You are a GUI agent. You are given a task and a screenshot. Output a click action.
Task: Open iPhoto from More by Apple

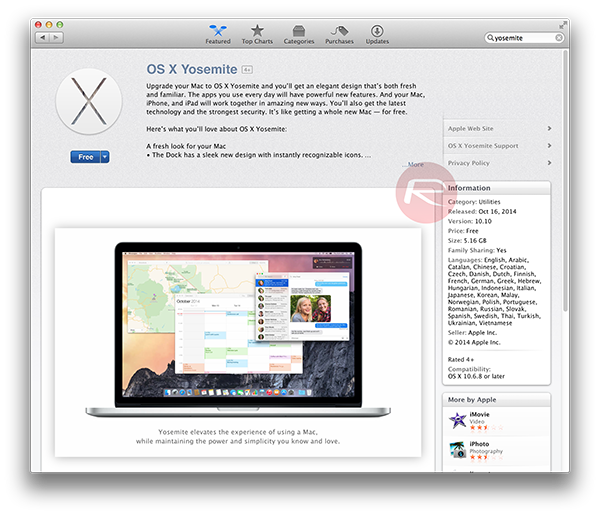tap(479, 444)
